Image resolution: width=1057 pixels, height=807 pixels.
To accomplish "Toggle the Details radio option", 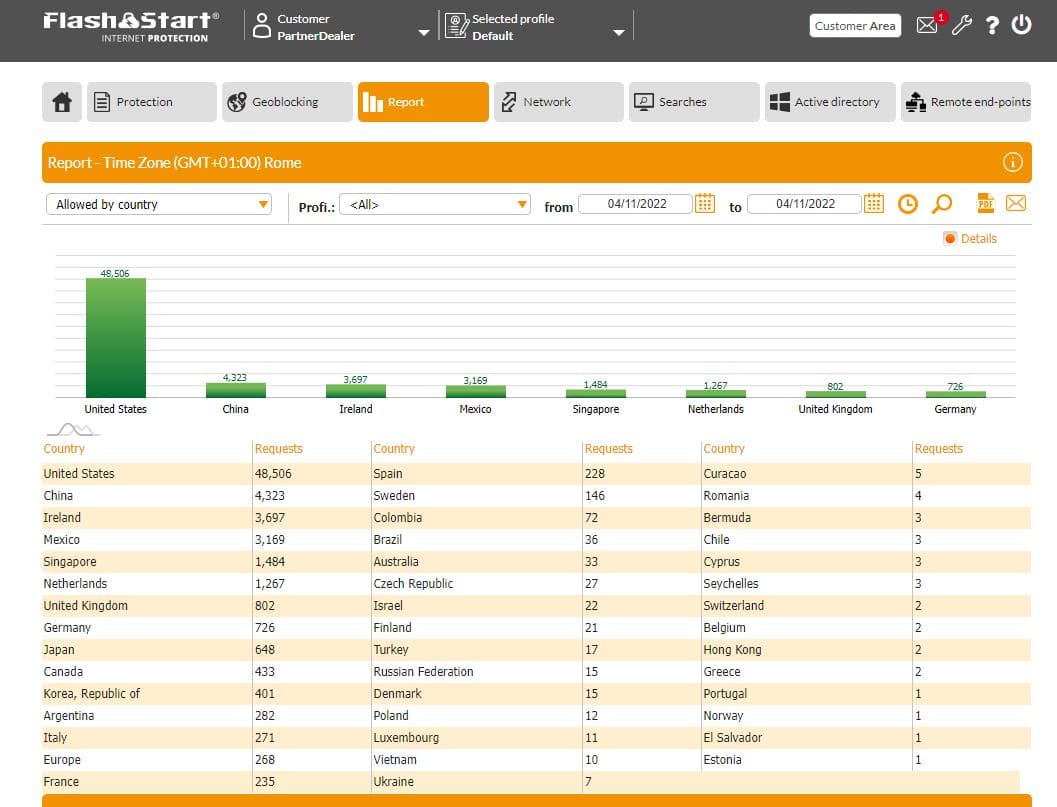I will 950,238.
